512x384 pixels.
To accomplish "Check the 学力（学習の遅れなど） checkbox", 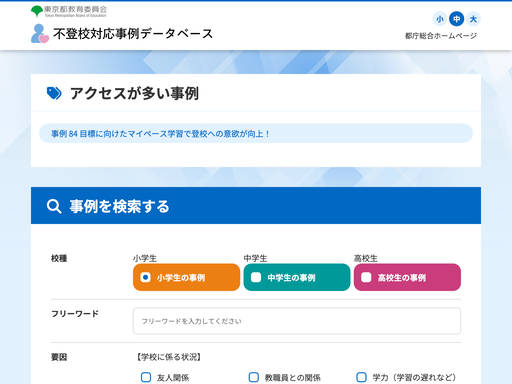I will click(361, 377).
